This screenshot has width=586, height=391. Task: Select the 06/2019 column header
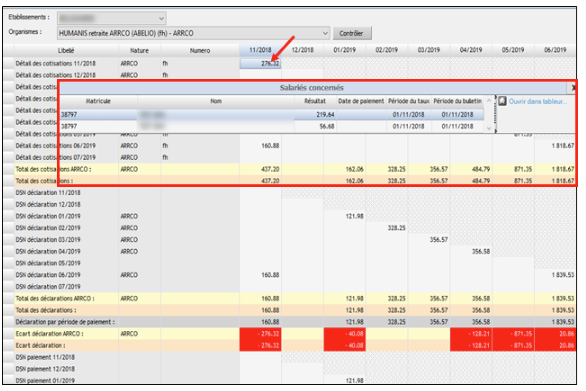click(x=555, y=50)
